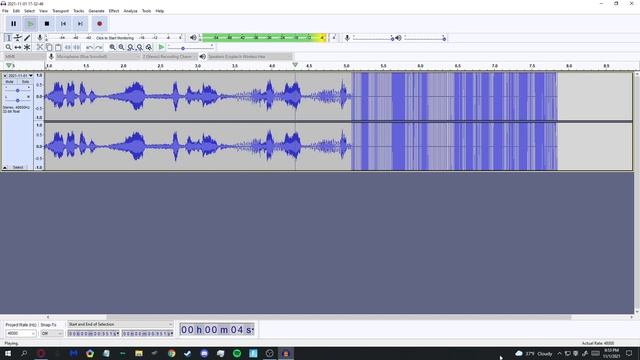Click the track Select button

[18, 167]
